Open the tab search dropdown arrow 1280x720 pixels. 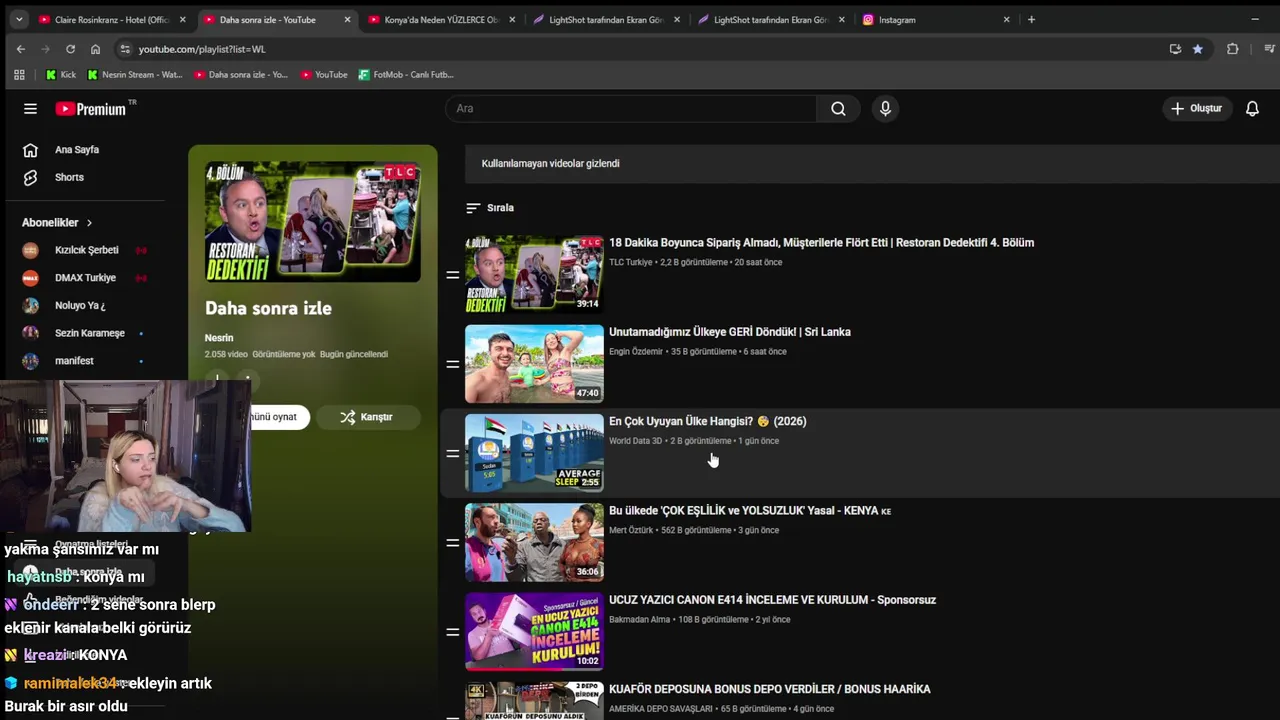19,20
